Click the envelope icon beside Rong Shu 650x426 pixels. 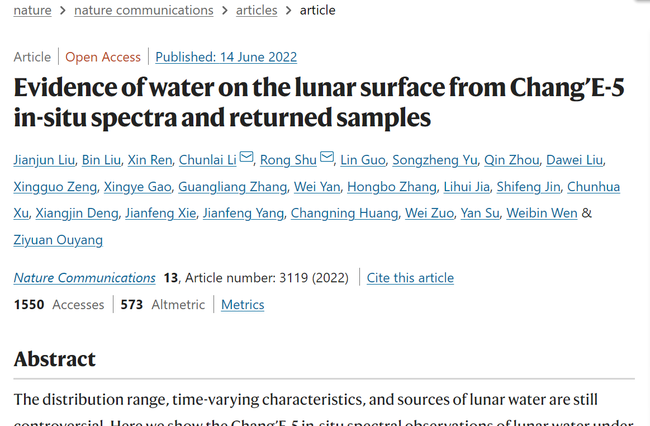click(327, 158)
